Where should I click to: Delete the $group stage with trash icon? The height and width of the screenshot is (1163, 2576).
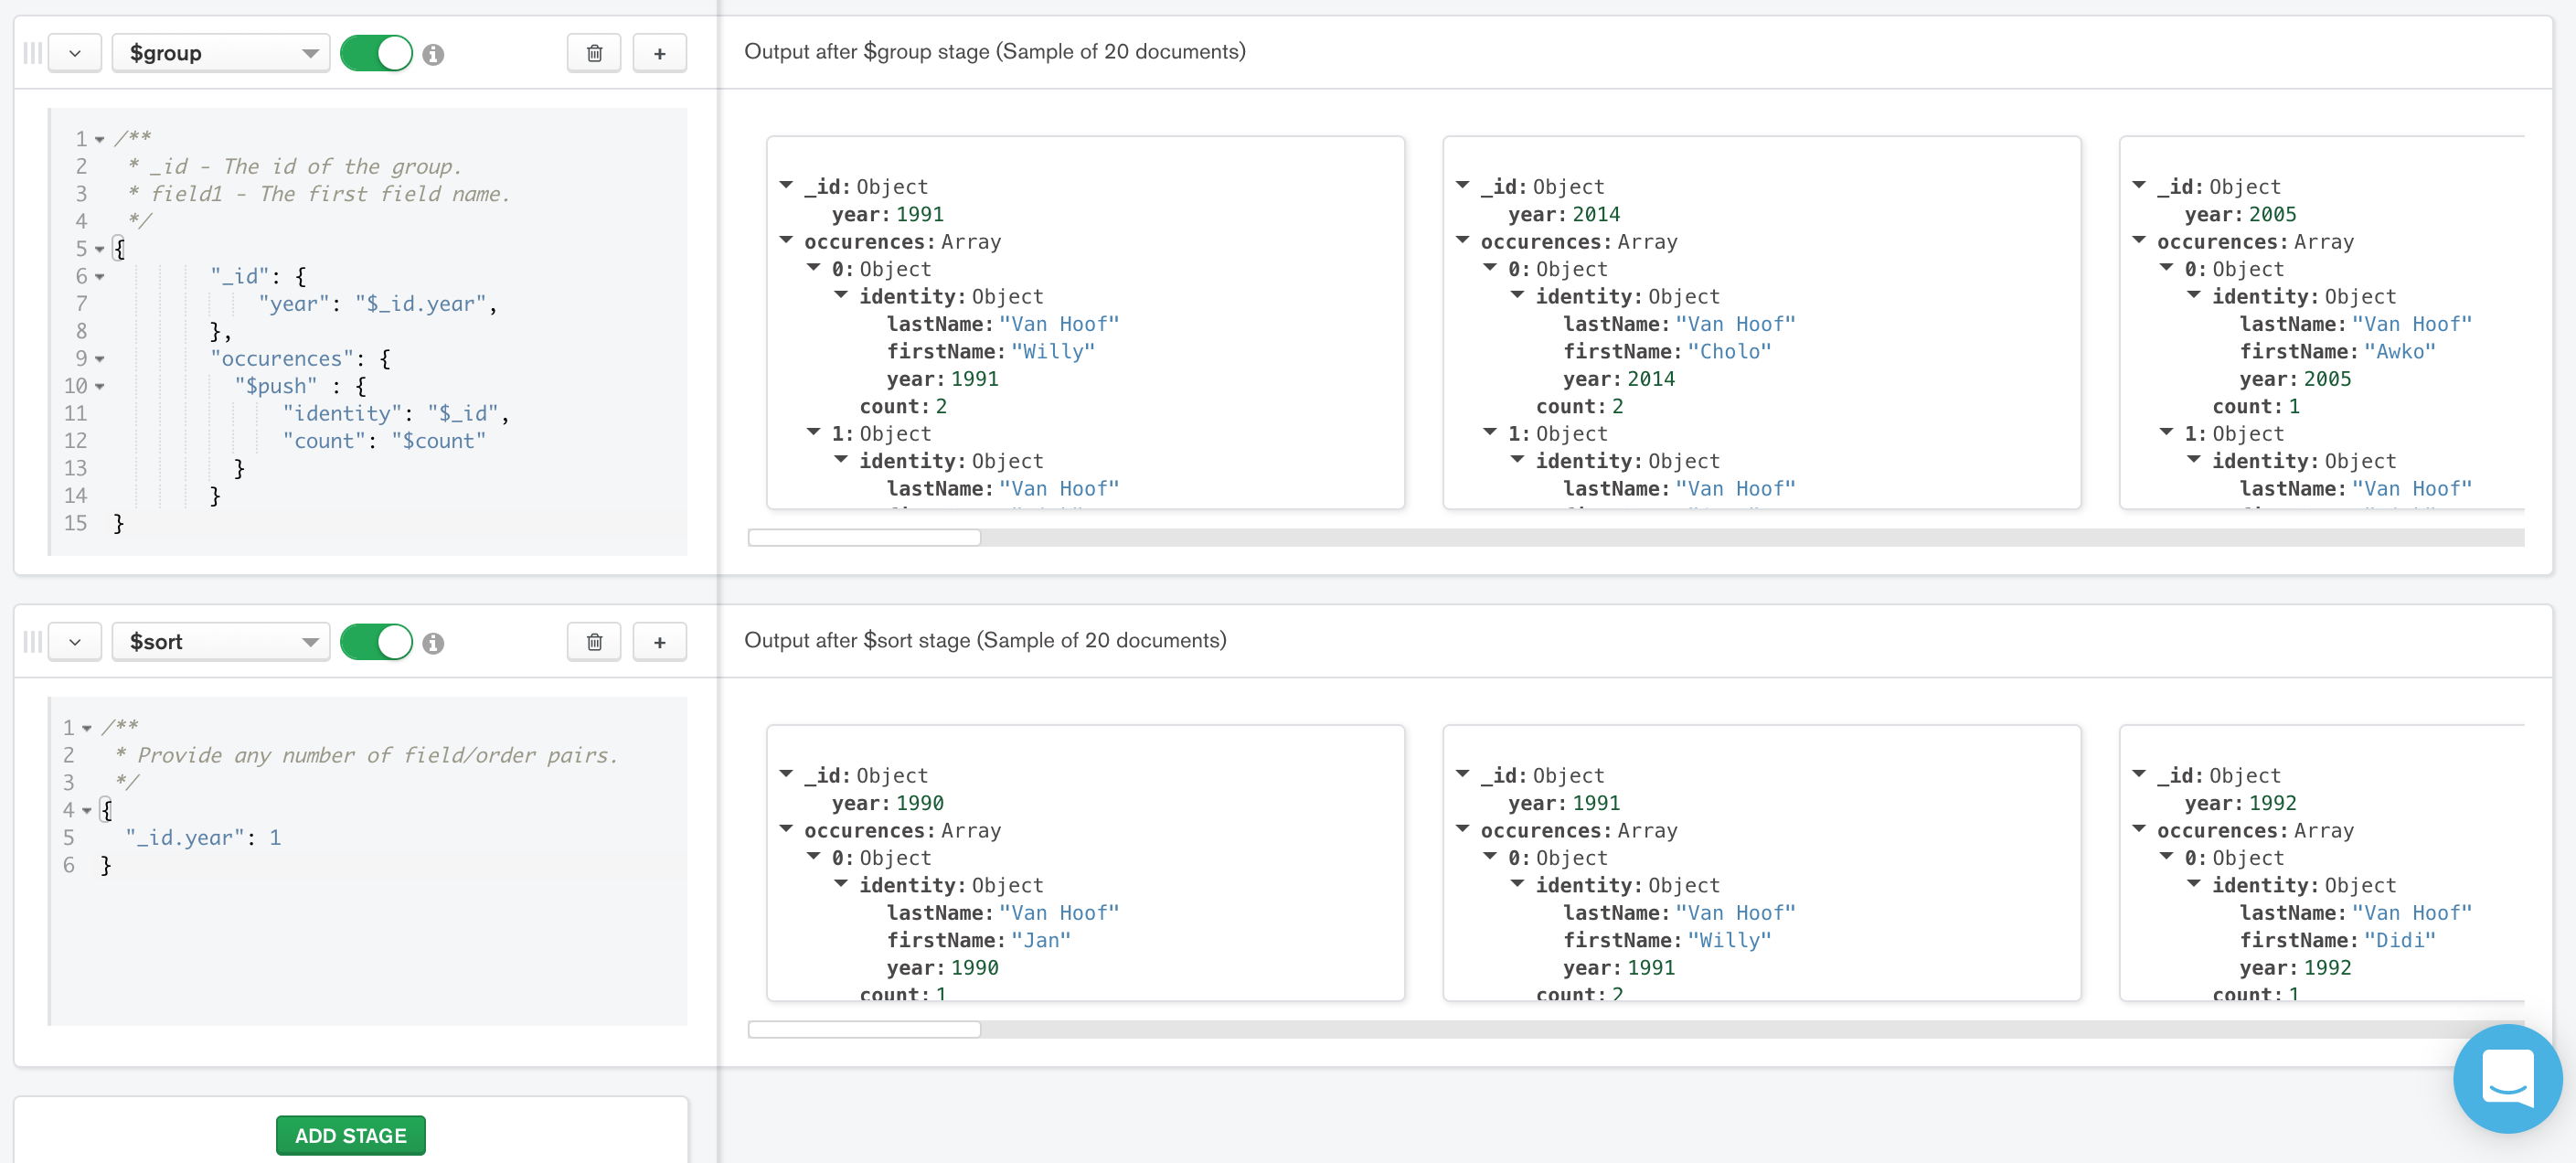(594, 53)
